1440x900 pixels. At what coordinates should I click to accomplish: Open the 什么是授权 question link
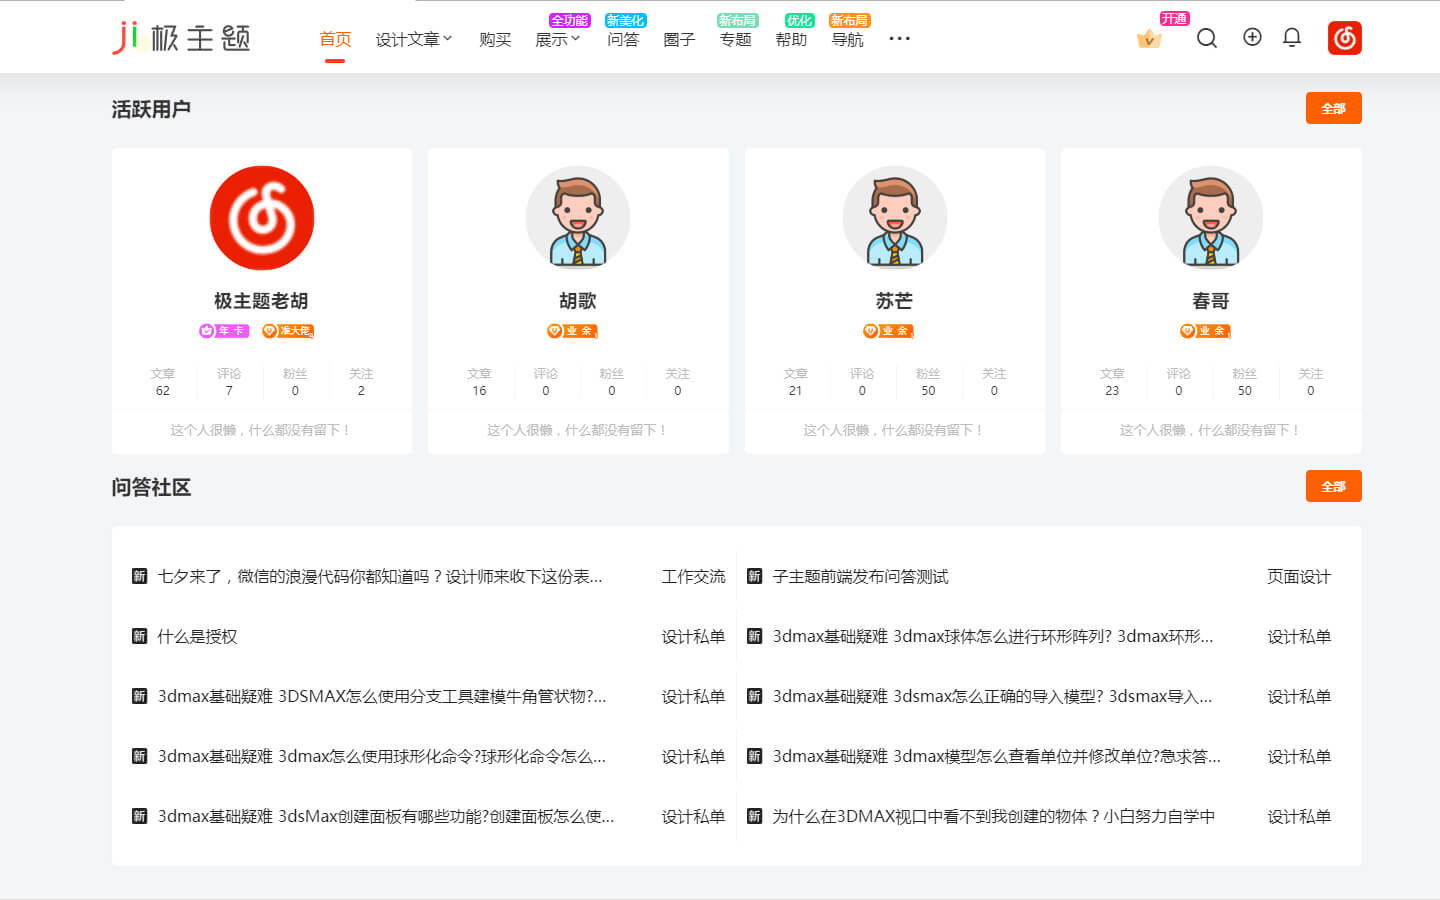[197, 637]
